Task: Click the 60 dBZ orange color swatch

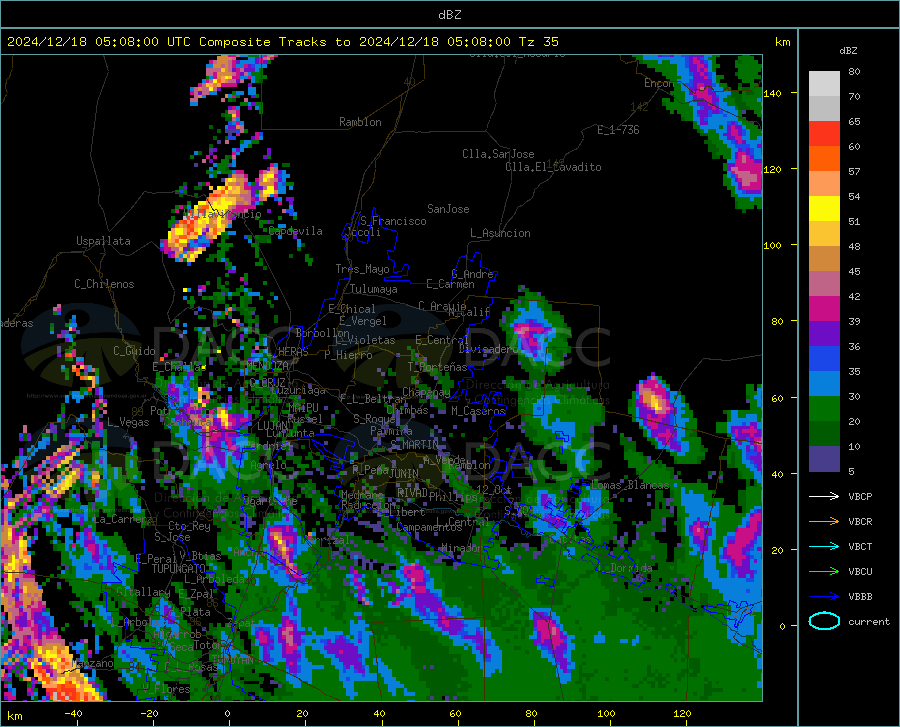Action: [x=824, y=159]
